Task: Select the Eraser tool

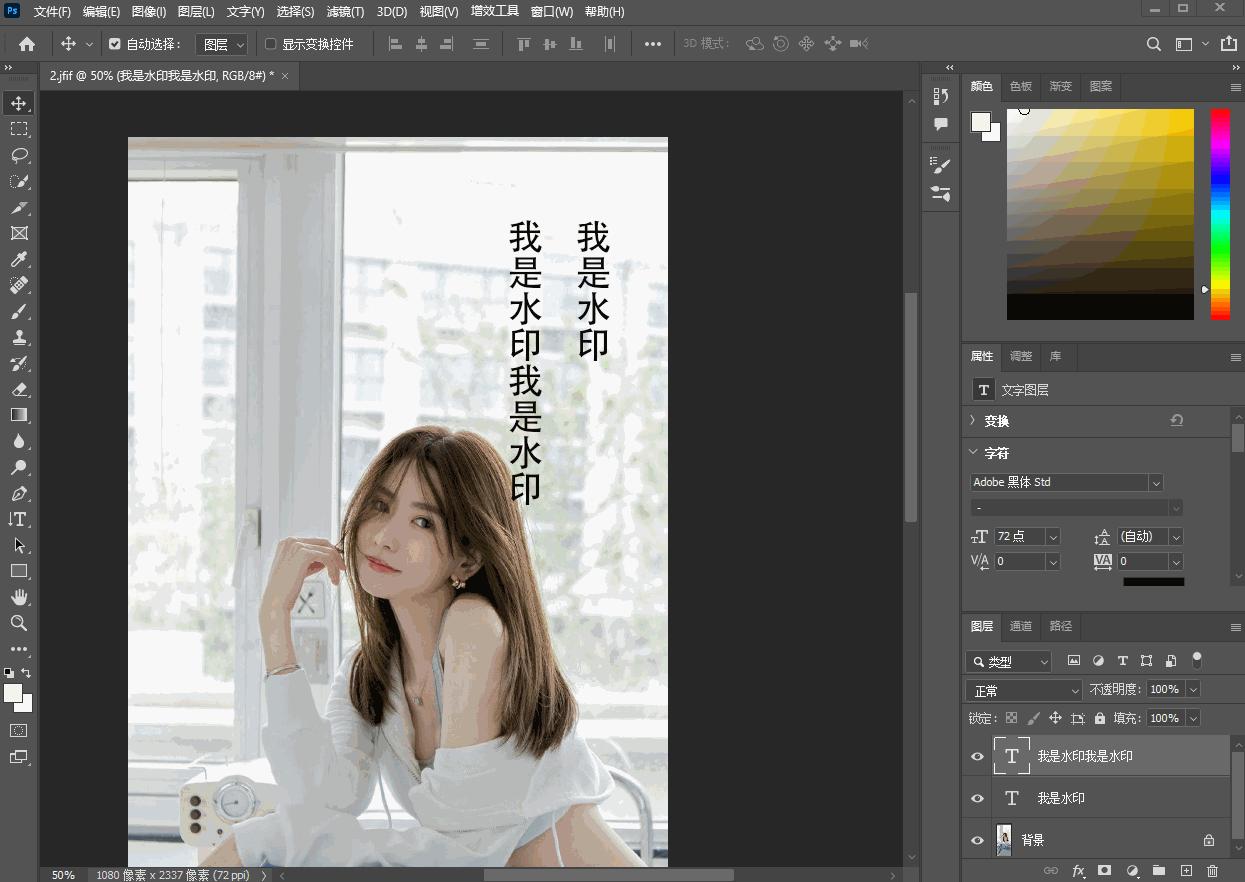Action: (x=19, y=389)
